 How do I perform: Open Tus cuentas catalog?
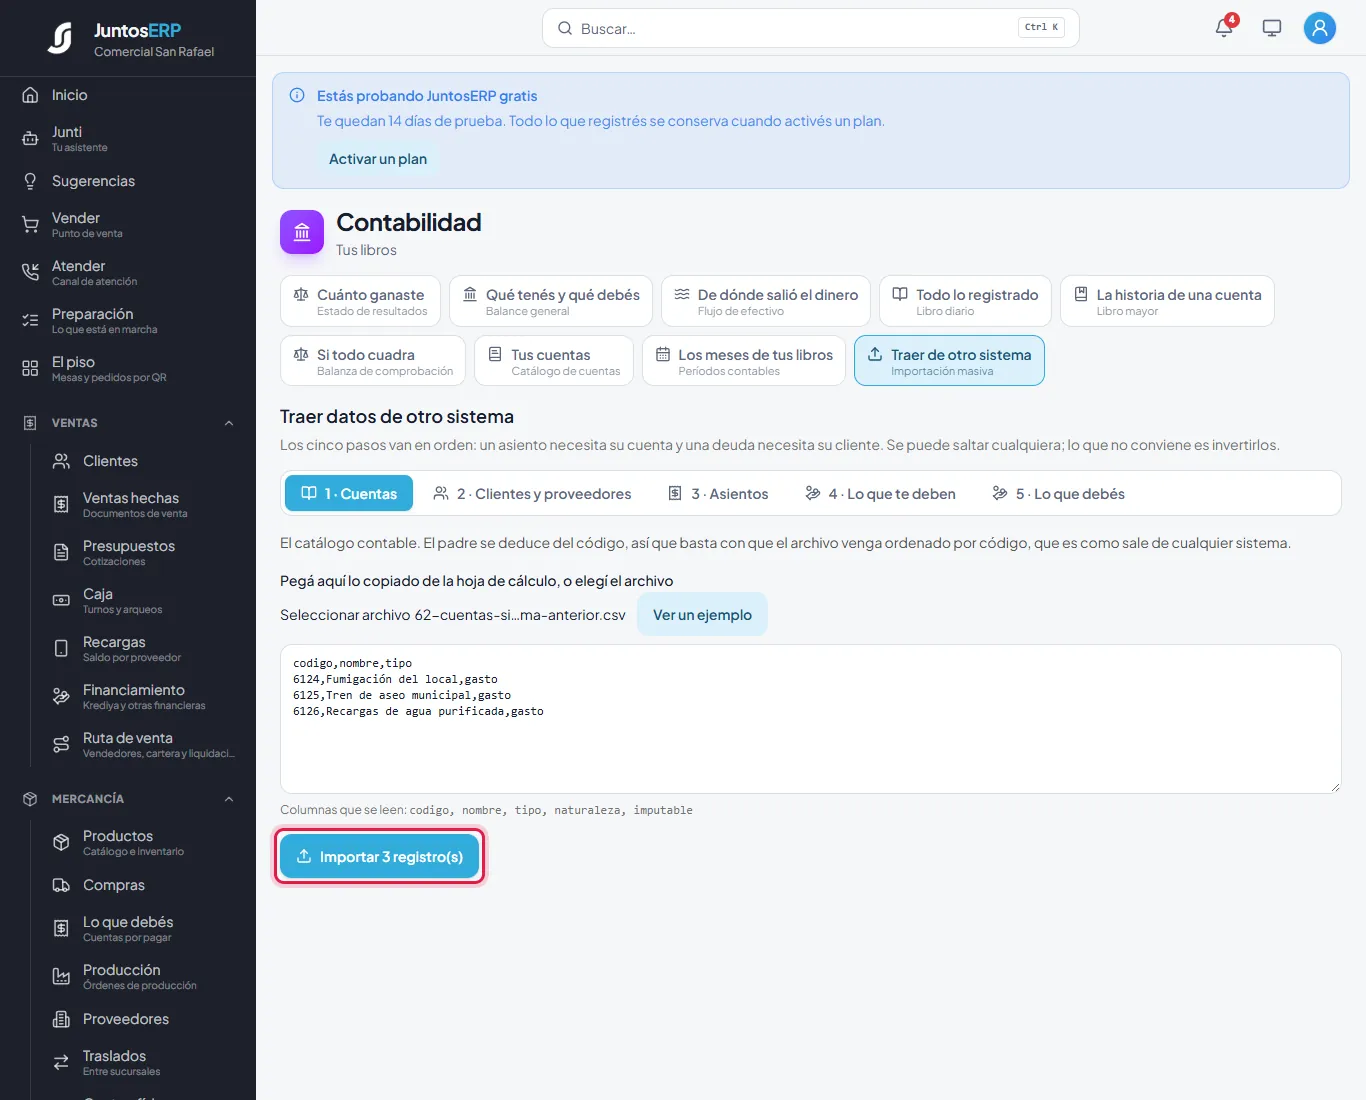click(x=554, y=361)
